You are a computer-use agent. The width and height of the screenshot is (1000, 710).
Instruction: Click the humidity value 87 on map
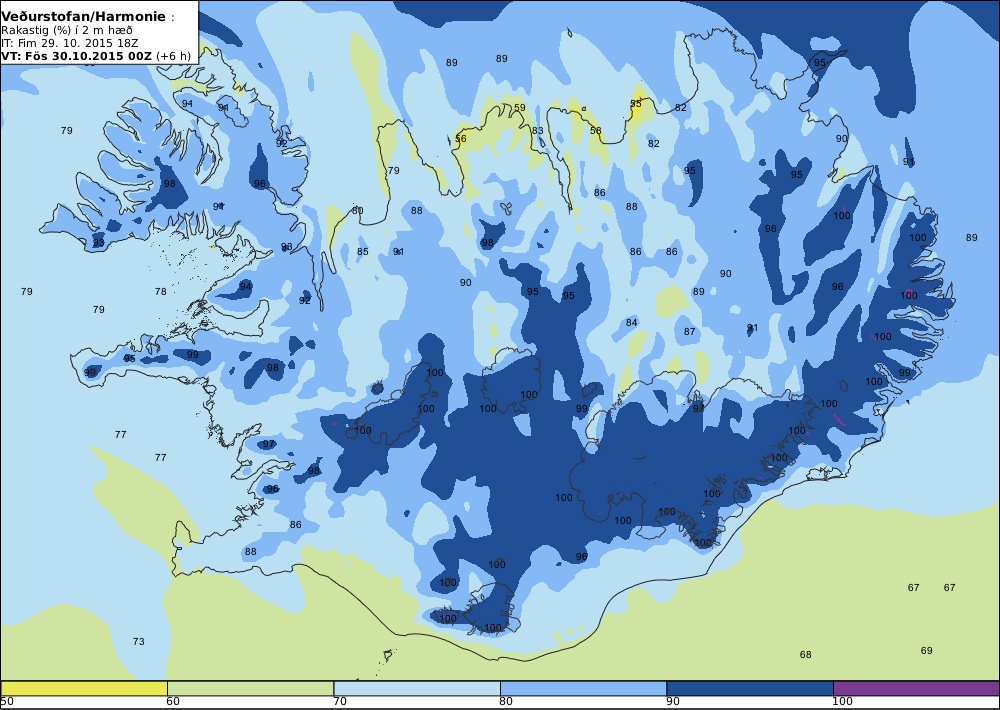pyautogui.click(x=689, y=332)
